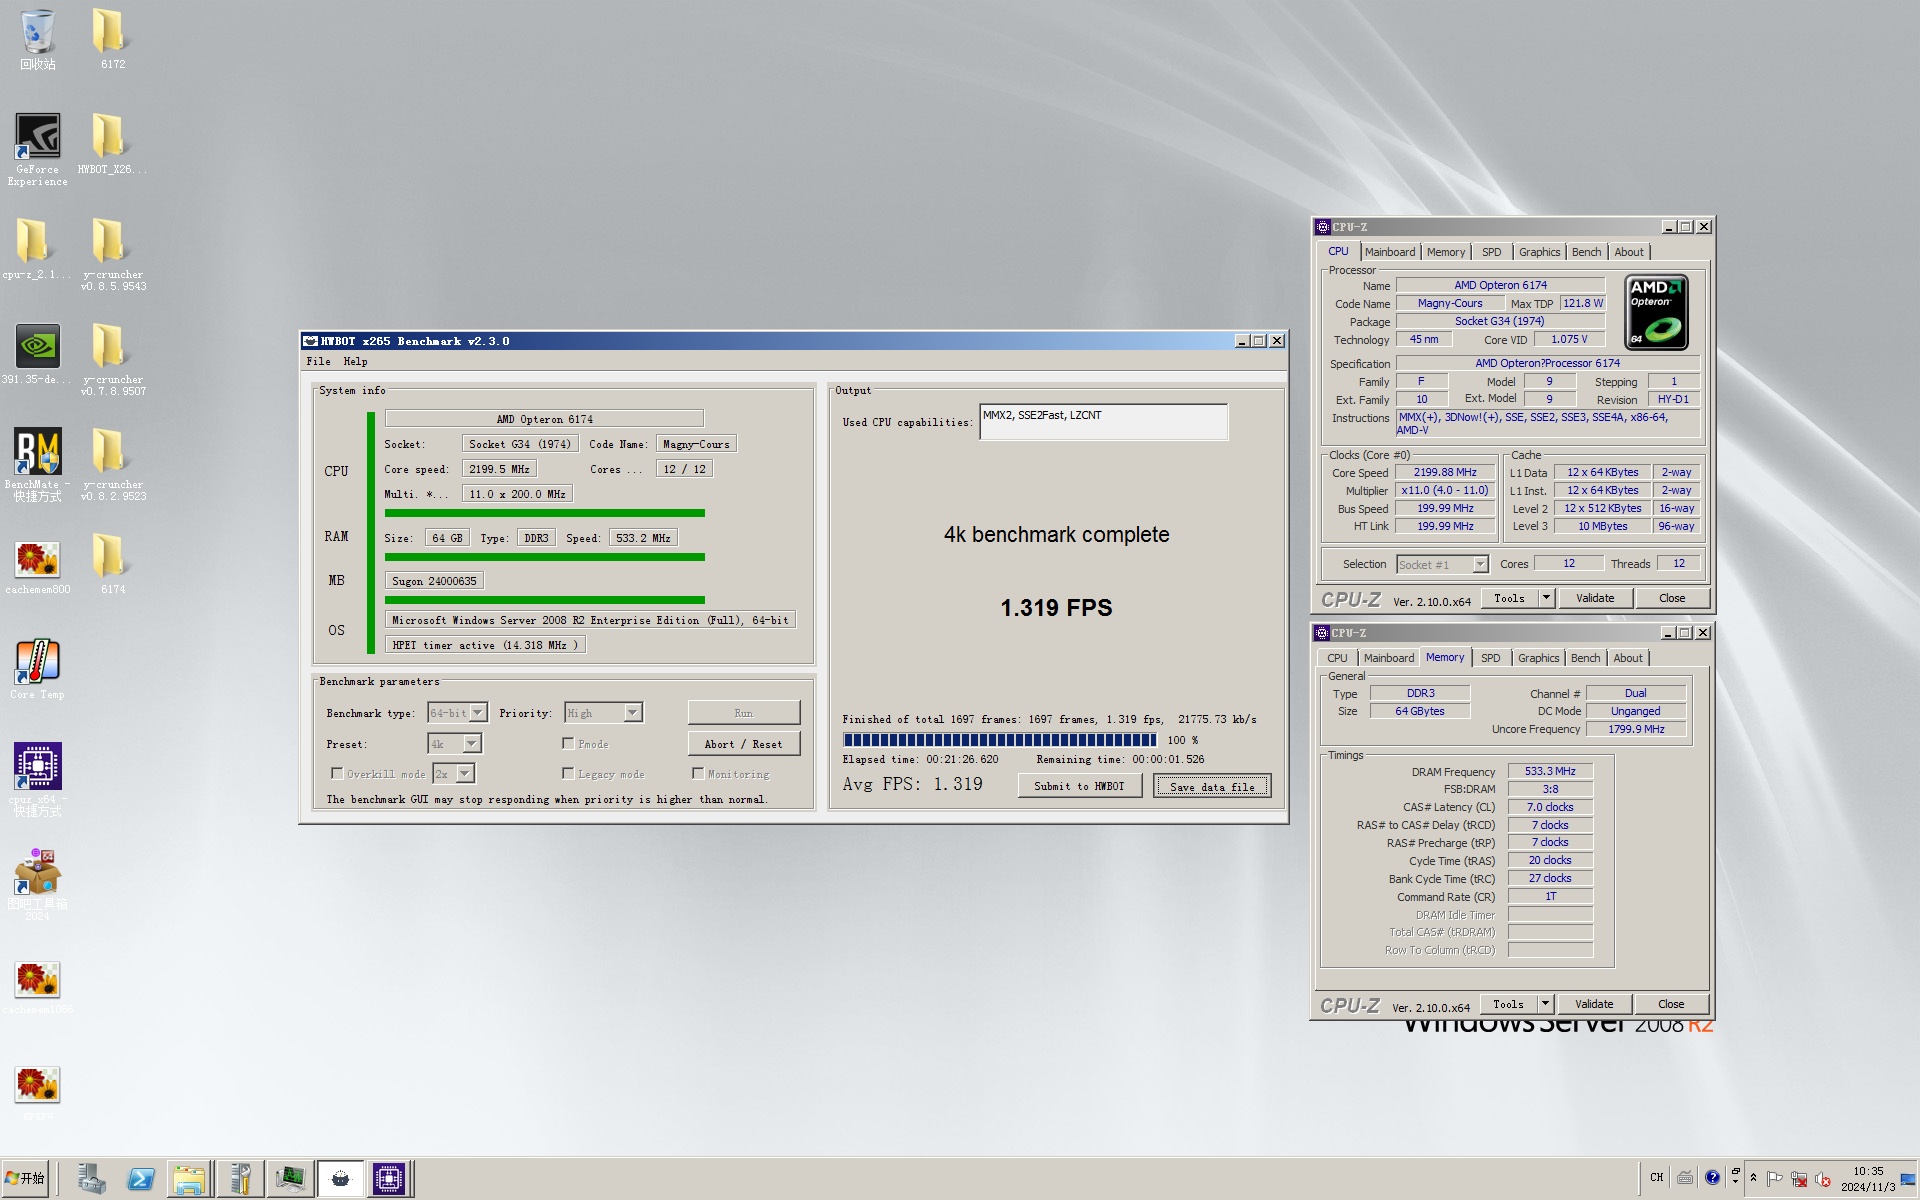The width and height of the screenshot is (1920, 1200).
Task: Click the muted volume tray icon
Action: click(1823, 1179)
